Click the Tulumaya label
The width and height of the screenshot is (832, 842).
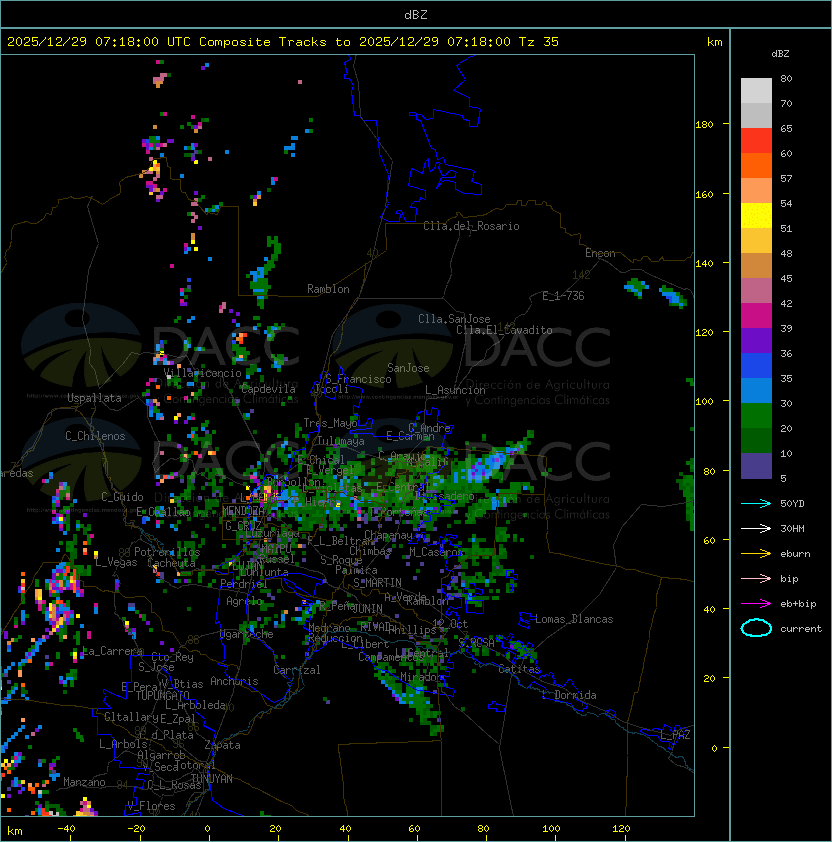[341, 441]
